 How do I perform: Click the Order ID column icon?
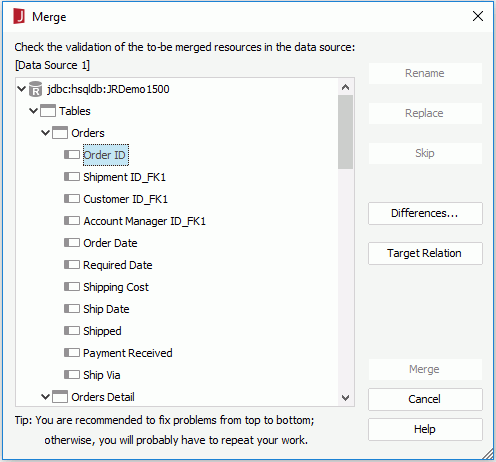[x=72, y=155]
